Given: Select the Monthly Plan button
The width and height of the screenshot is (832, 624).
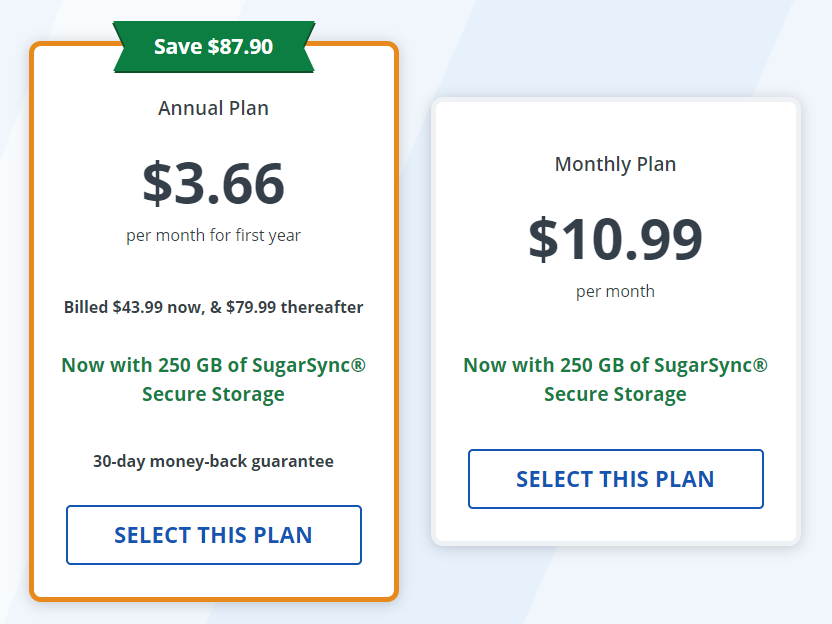Looking at the screenshot, I should click(616, 479).
